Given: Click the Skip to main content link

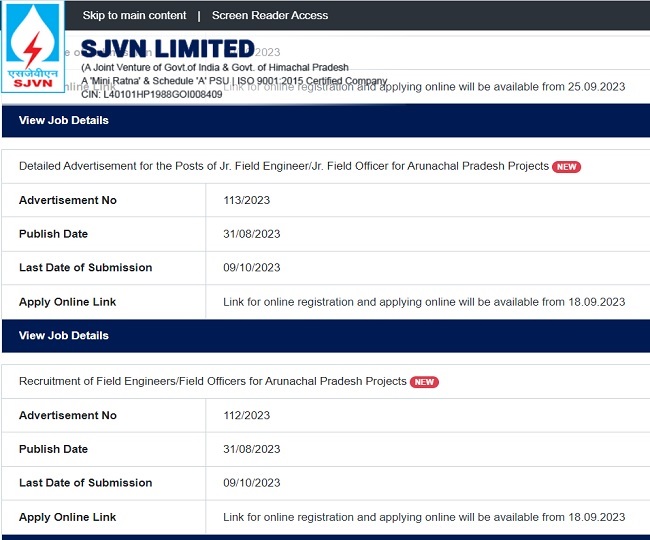Looking at the screenshot, I should point(134,15).
